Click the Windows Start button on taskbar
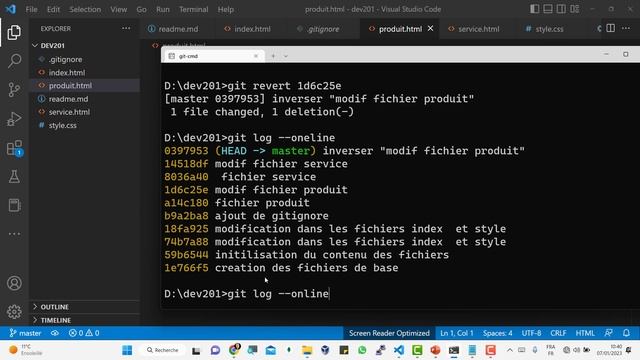The image size is (640, 360). click(x=127, y=350)
